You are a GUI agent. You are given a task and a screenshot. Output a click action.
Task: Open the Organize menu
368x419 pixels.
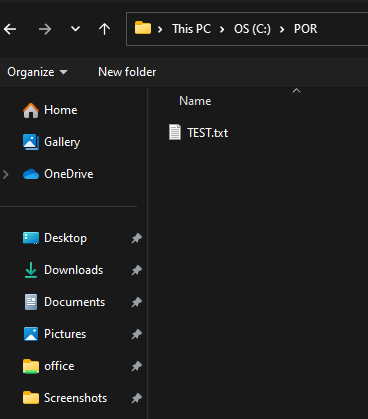[37, 72]
